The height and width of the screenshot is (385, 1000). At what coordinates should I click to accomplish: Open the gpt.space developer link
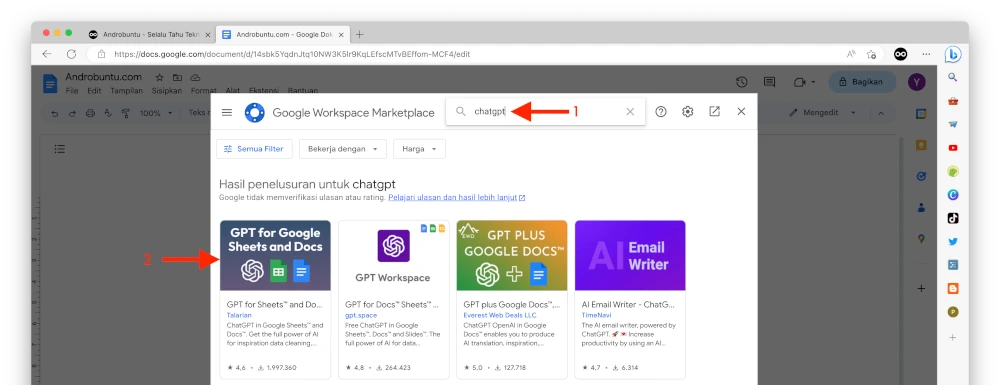pyautogui.click(x=361, y=315)
